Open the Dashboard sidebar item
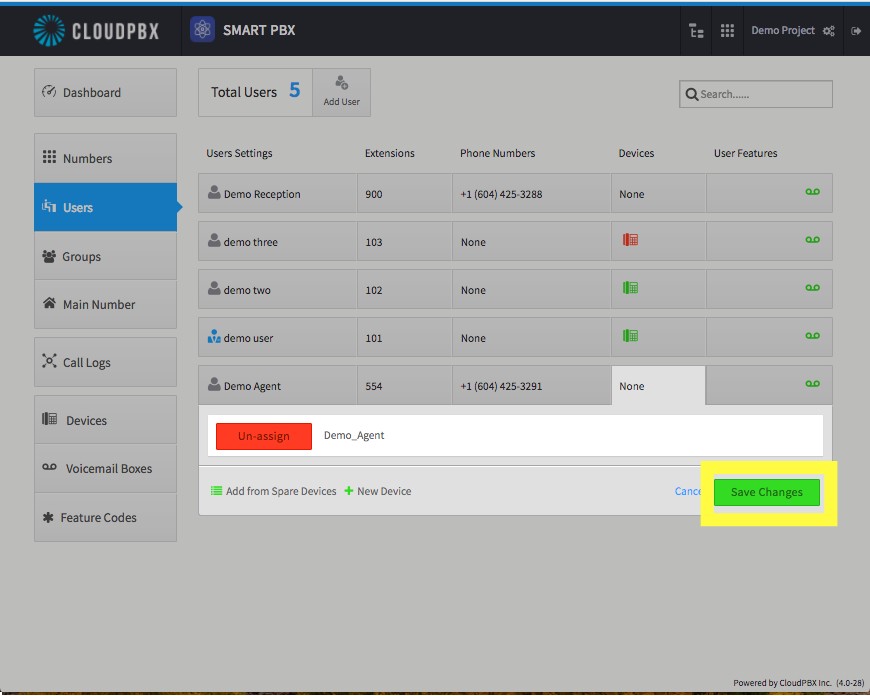 (105, 93)
